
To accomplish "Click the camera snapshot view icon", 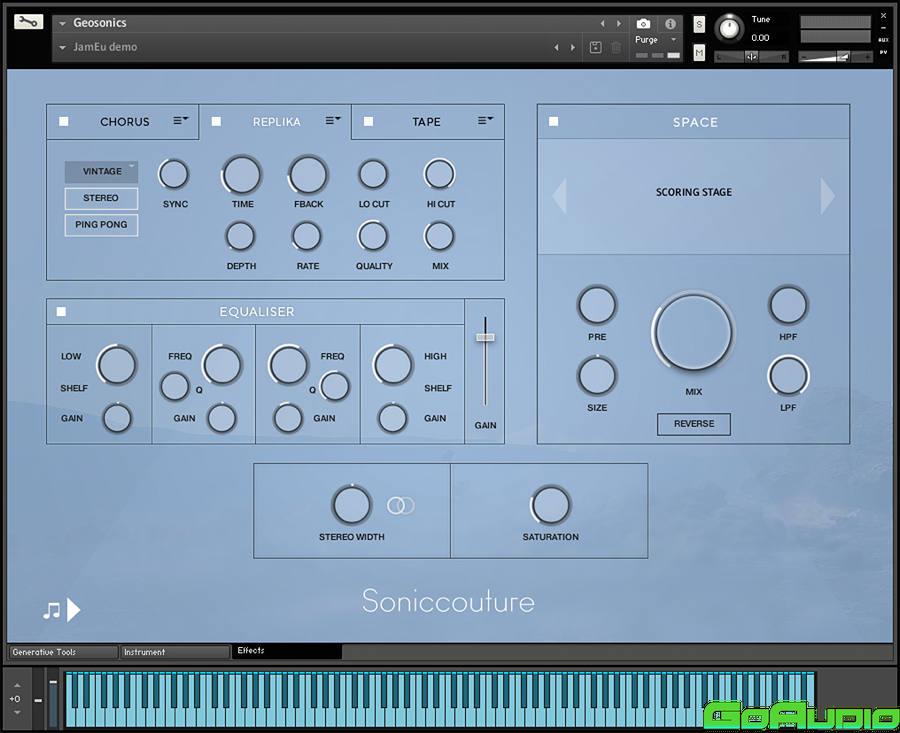I will click(x=643, y=24).
